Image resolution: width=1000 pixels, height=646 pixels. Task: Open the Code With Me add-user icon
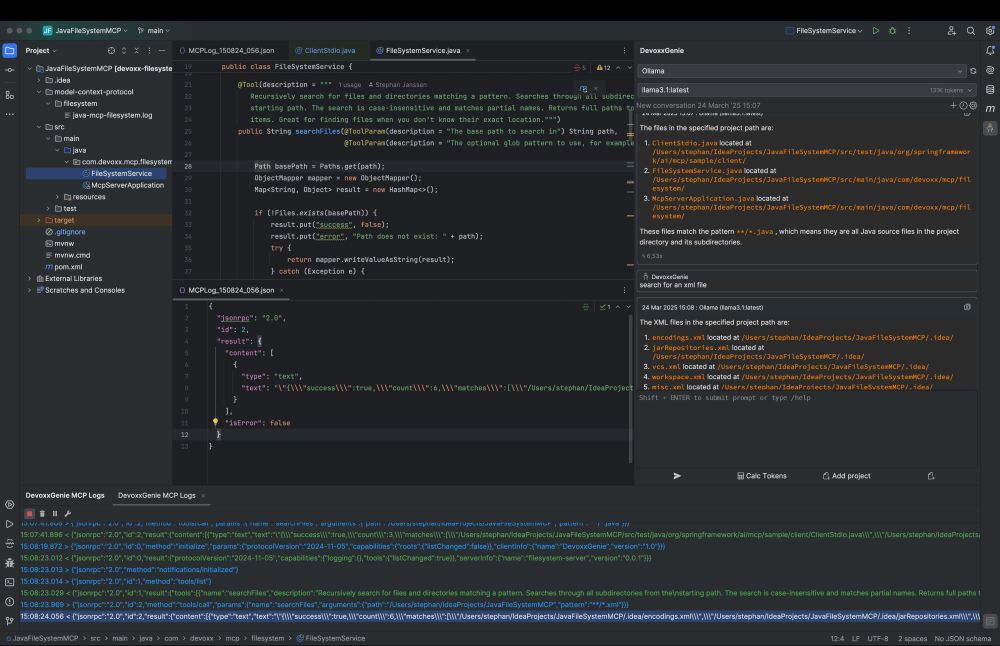tap(952, 31)
